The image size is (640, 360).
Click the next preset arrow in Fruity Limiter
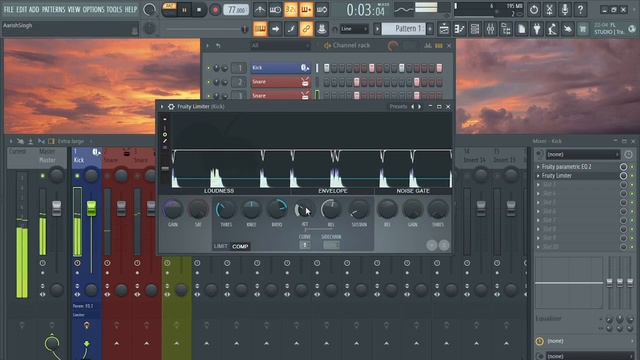[420, 107]
